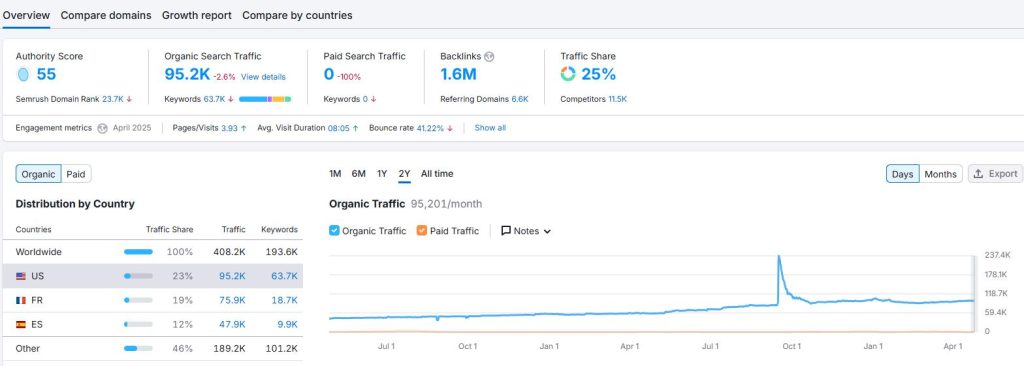The height and width of the screenshot is (366, 1024).
Task: Click the US flag icon
Action: (x=21, y=276)
